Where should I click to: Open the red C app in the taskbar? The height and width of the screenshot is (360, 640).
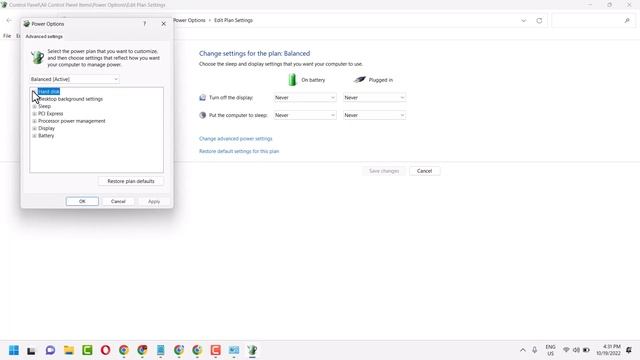point(216,350)
